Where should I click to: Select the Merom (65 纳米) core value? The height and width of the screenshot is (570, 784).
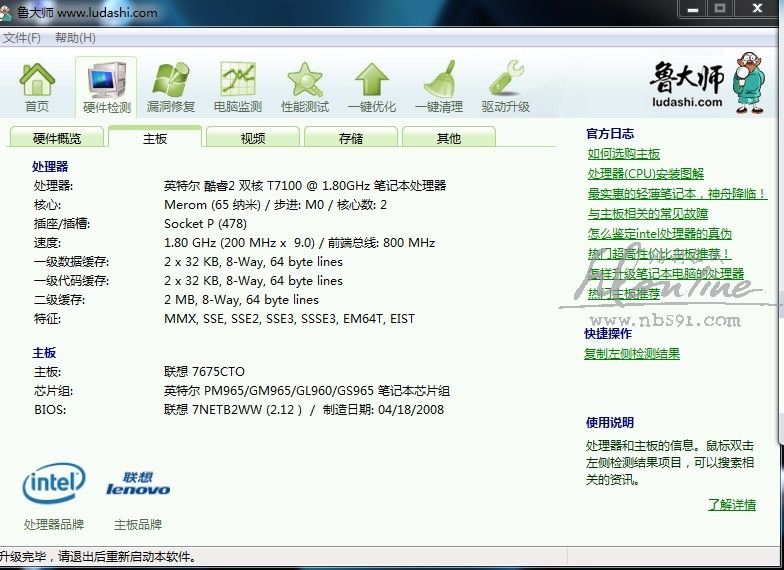click(275, 204)
